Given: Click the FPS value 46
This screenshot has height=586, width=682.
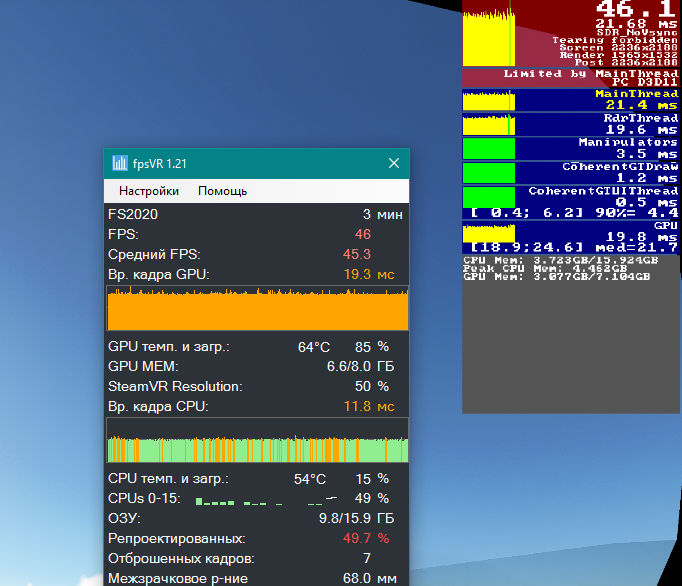Looking at the screenshot, I should pos(363,234).
